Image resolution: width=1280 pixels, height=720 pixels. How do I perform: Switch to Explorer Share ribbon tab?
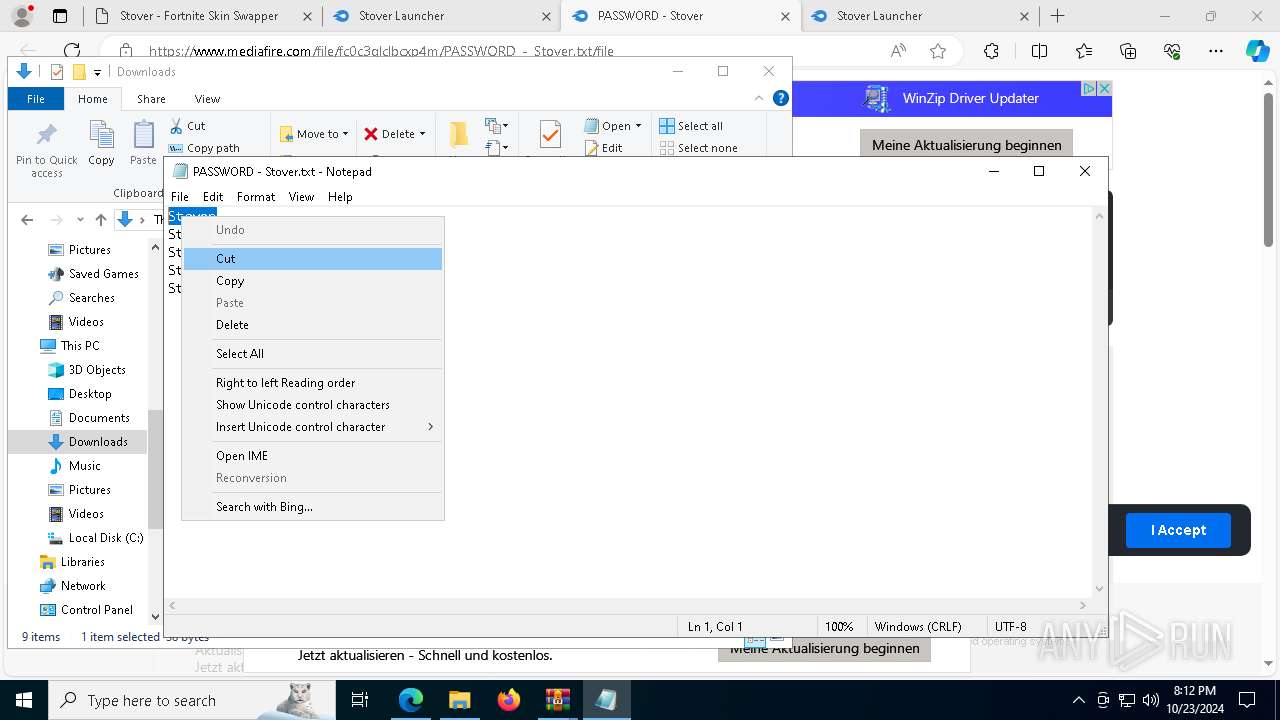(x=151, y=99)
